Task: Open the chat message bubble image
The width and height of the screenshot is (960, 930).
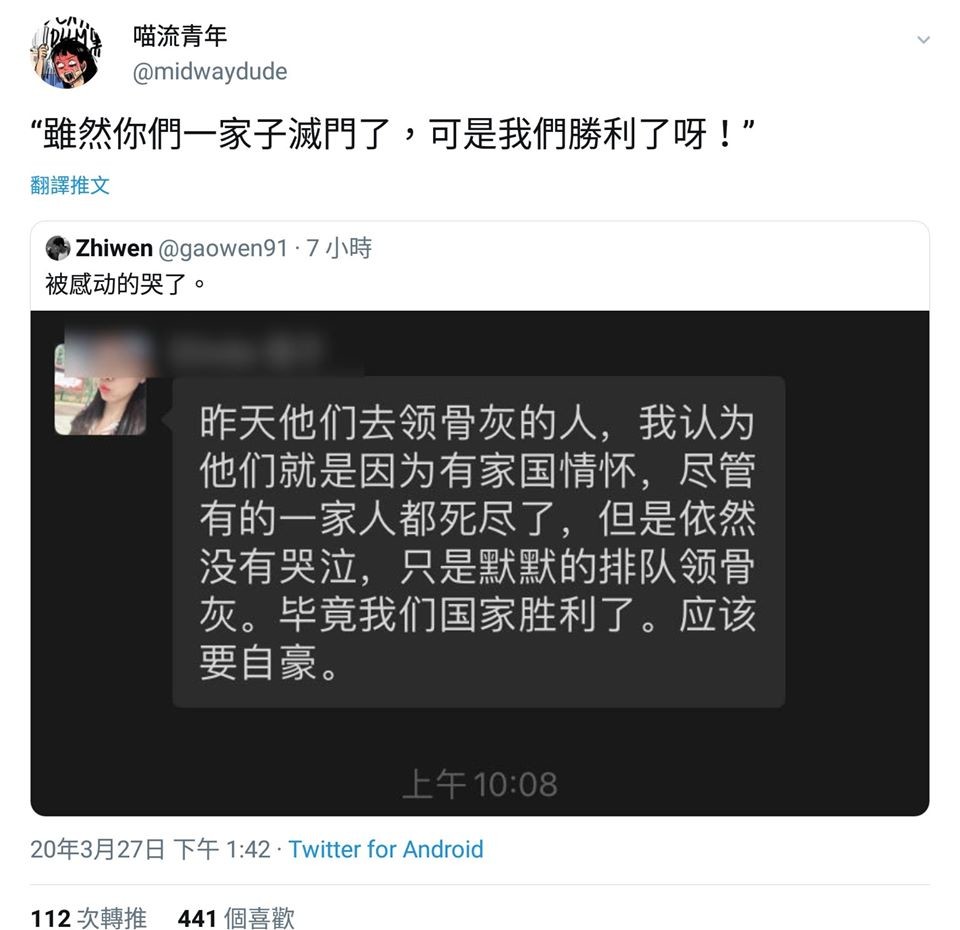Action: [479, 542]
